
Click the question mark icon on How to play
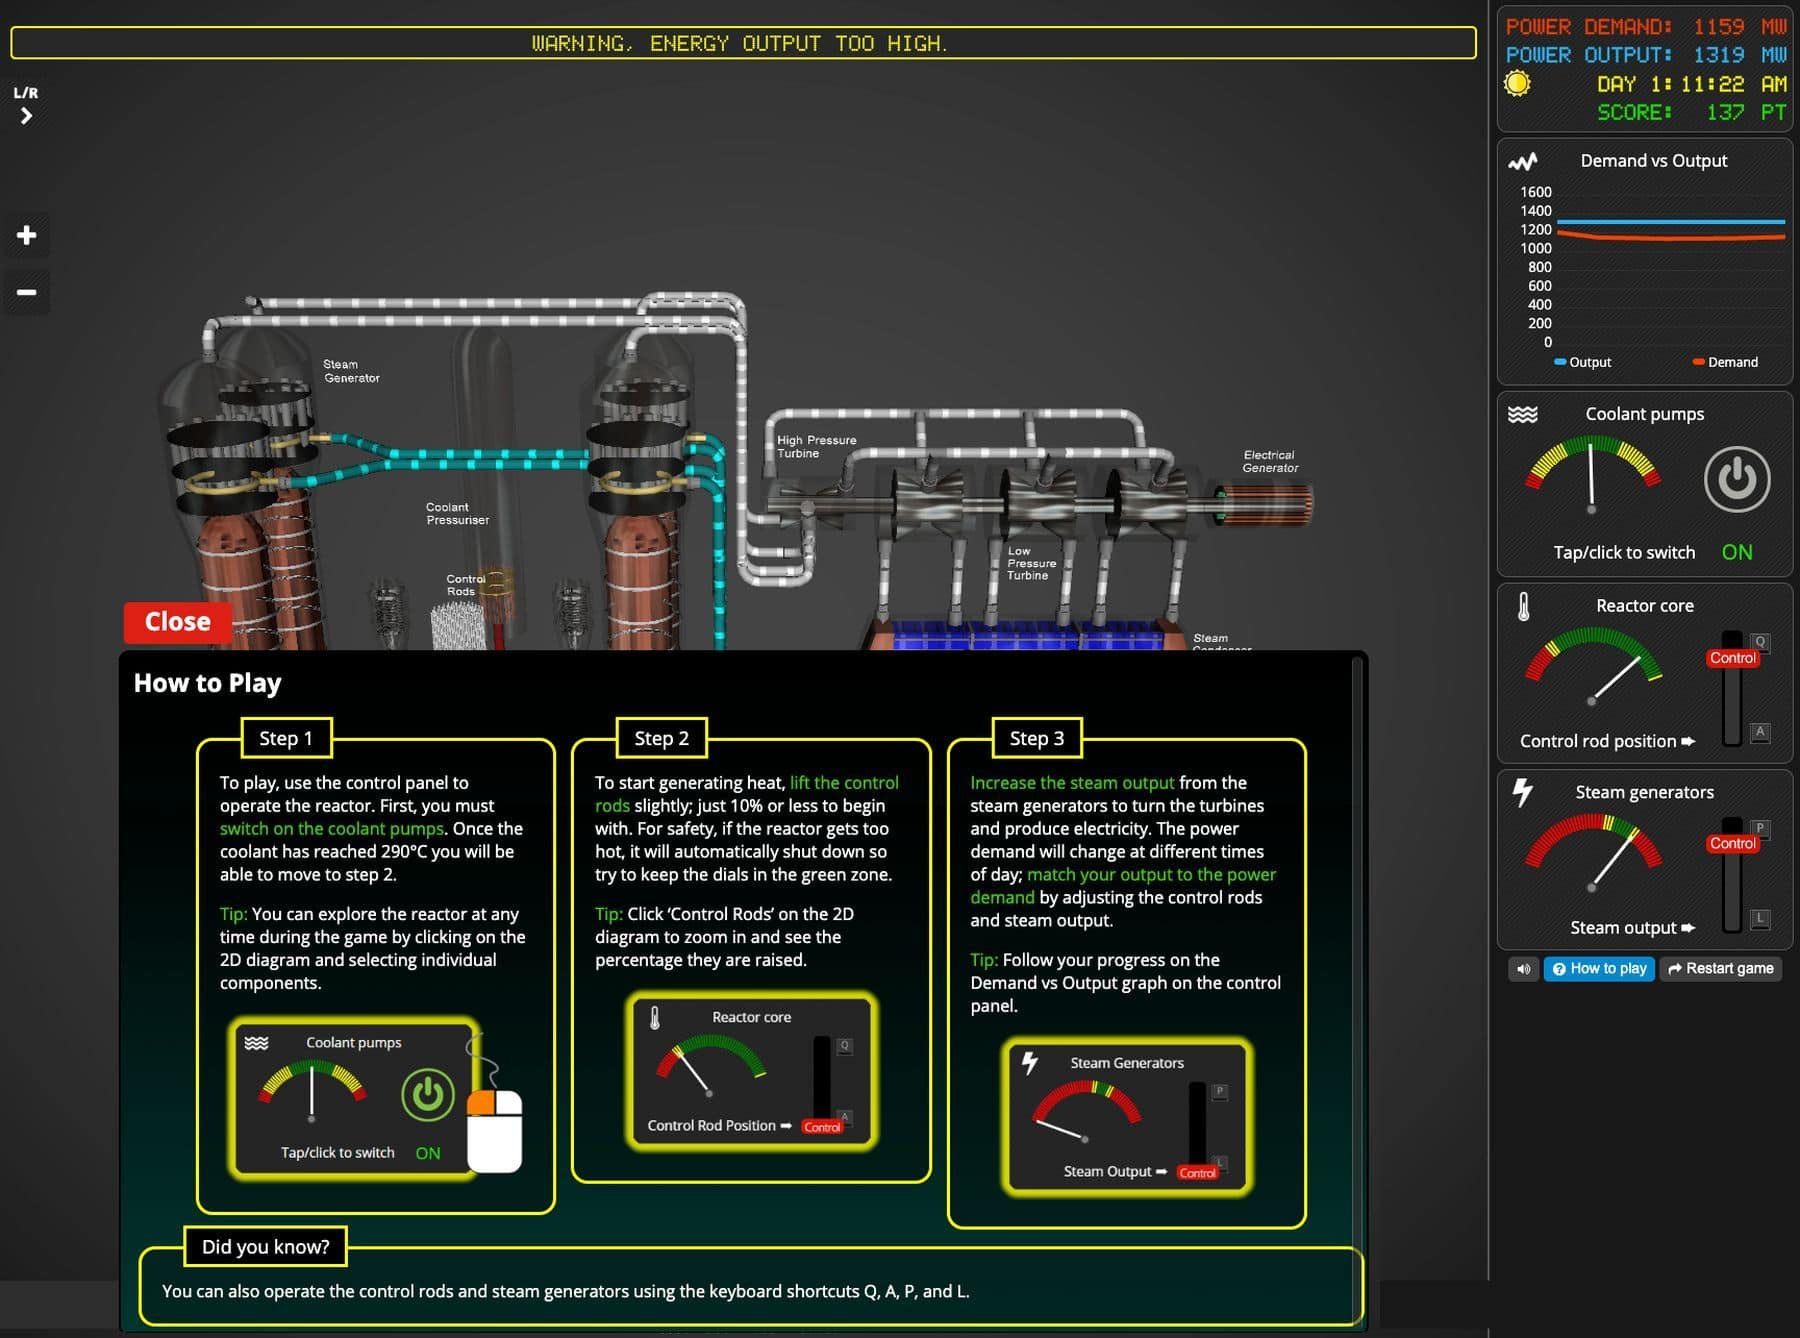coord(1558,969)
